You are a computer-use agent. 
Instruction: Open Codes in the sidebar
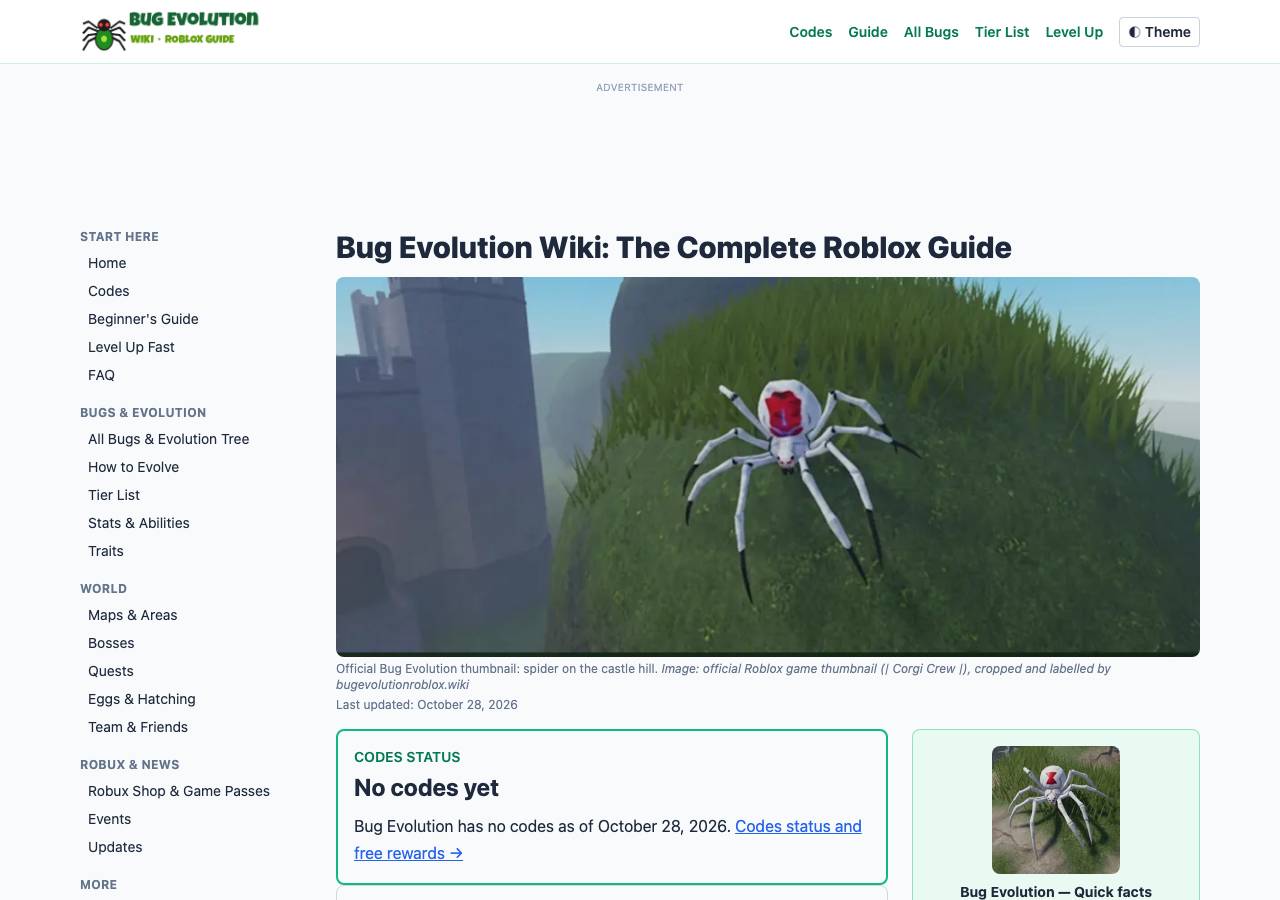coord(108,291)
